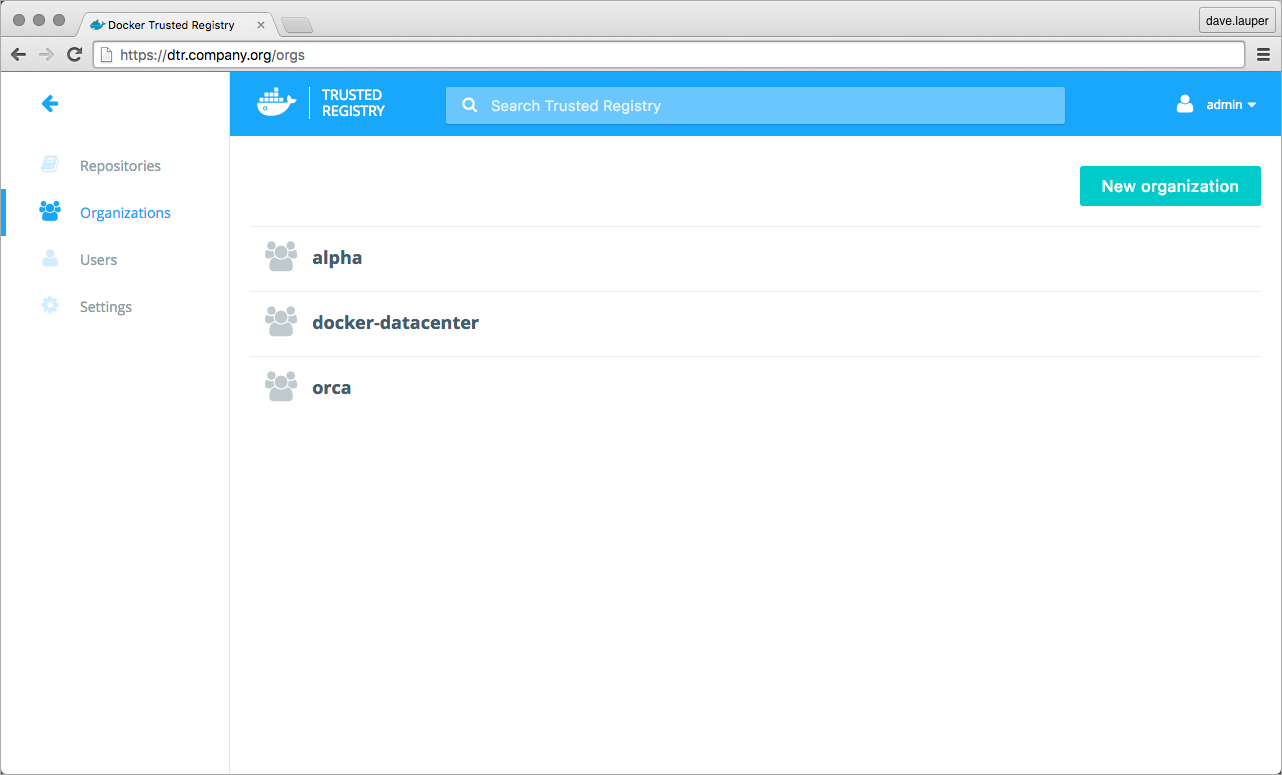Expand the admin account dropdown
The width and height of the screenshot is (1282, 775).
[1251, 105]
